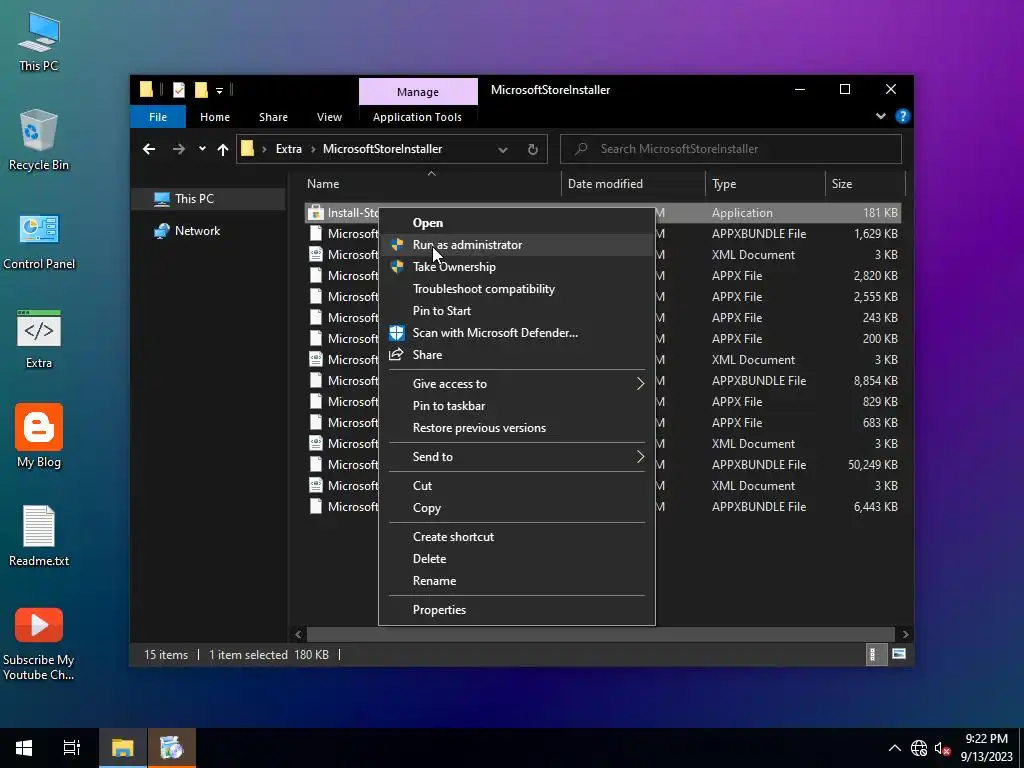Click the horizontal scrollbar track
1024x768 pixels.
pos(601,634)
